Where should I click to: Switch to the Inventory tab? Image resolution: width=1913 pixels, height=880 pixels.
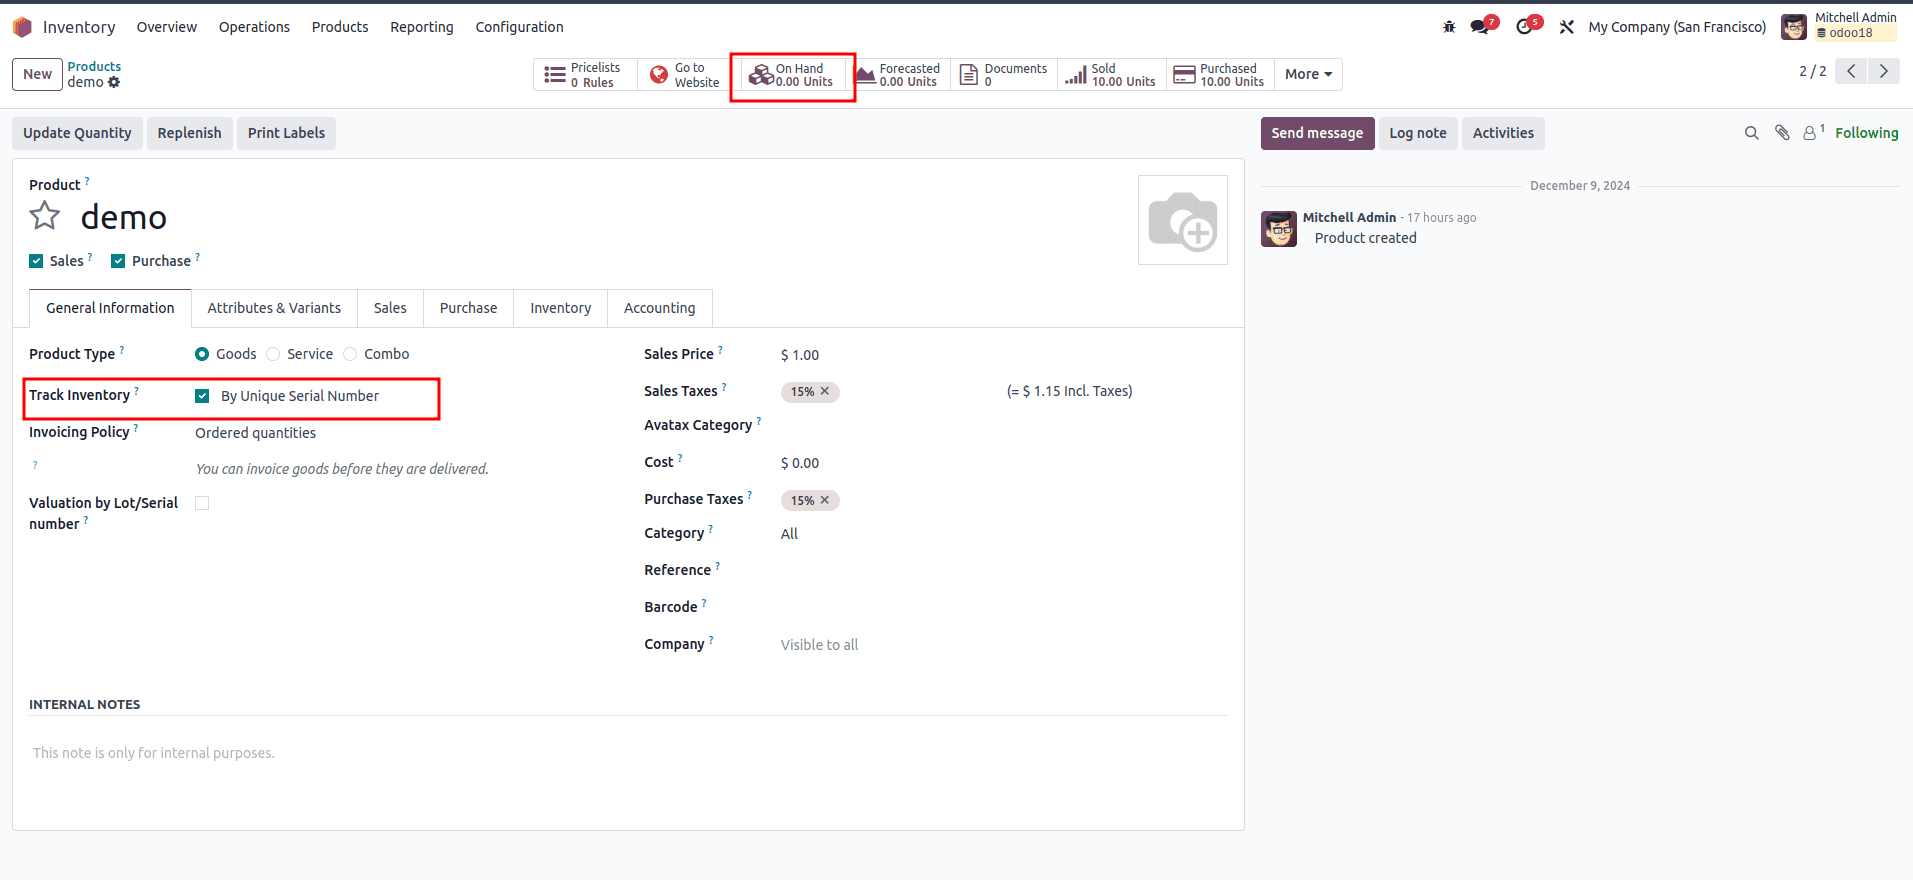tap(560, 308)
